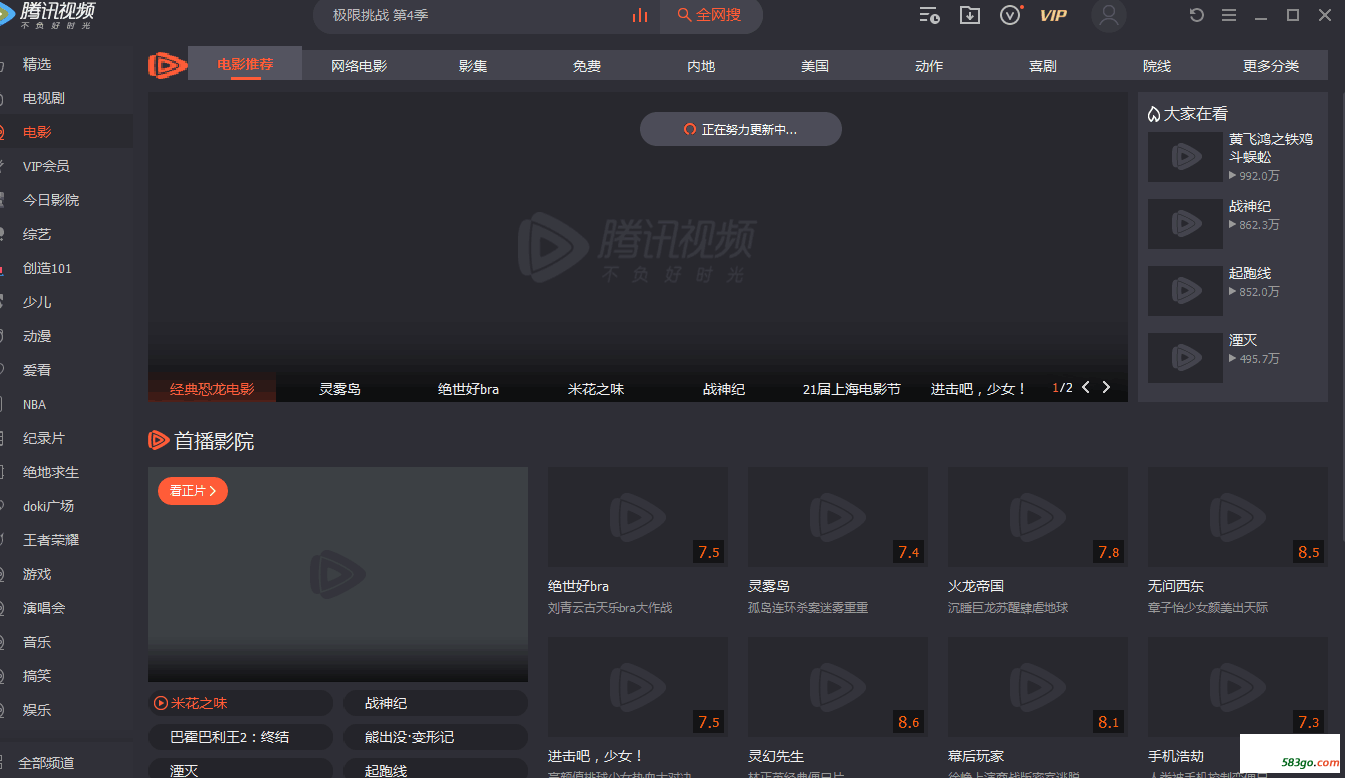Screen dimensions: 1345x778
Task: Select the 内地 tab
Action: 701,66
